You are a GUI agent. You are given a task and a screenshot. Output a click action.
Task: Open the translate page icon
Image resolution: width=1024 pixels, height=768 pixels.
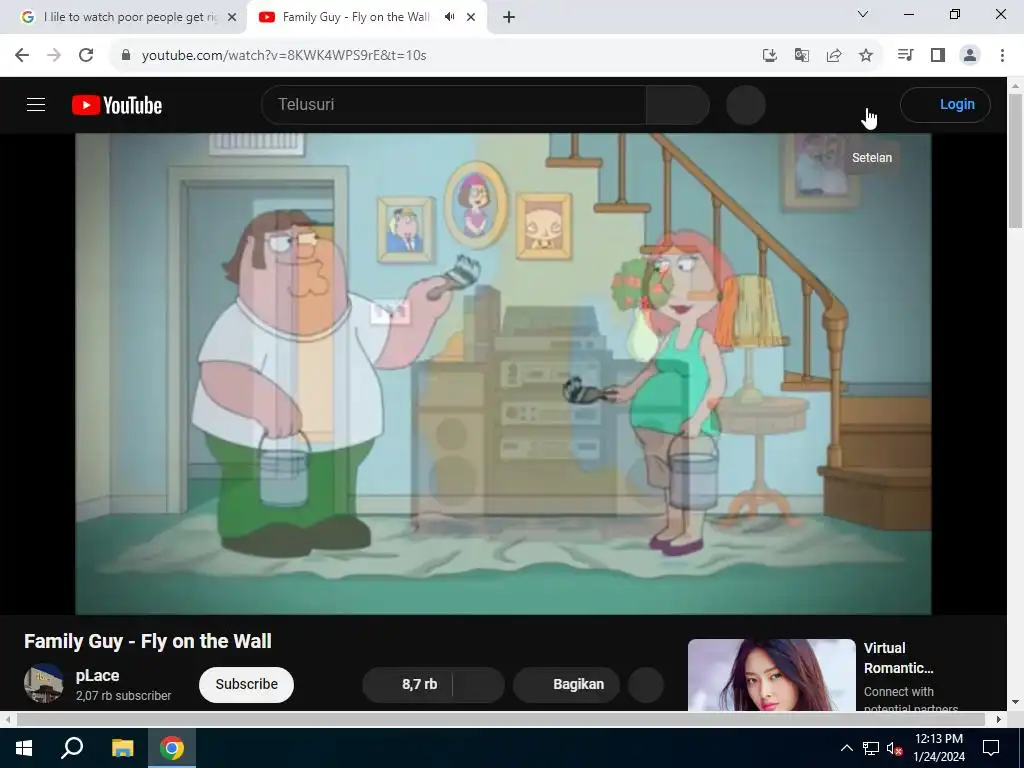coord(802,56)
